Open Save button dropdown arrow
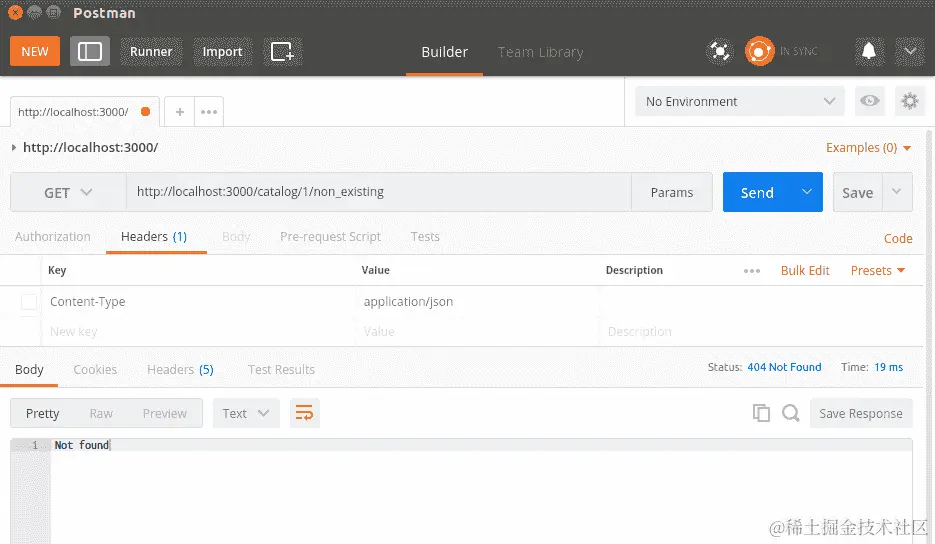The image size is (935, 544). click(x=896, y=192)
